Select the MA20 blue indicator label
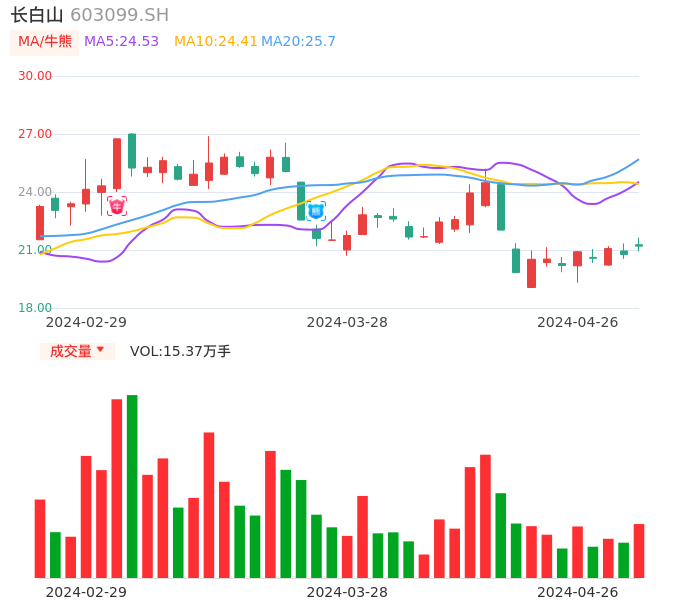The width and height of the screenshot is (686, 606). point(298,42)
